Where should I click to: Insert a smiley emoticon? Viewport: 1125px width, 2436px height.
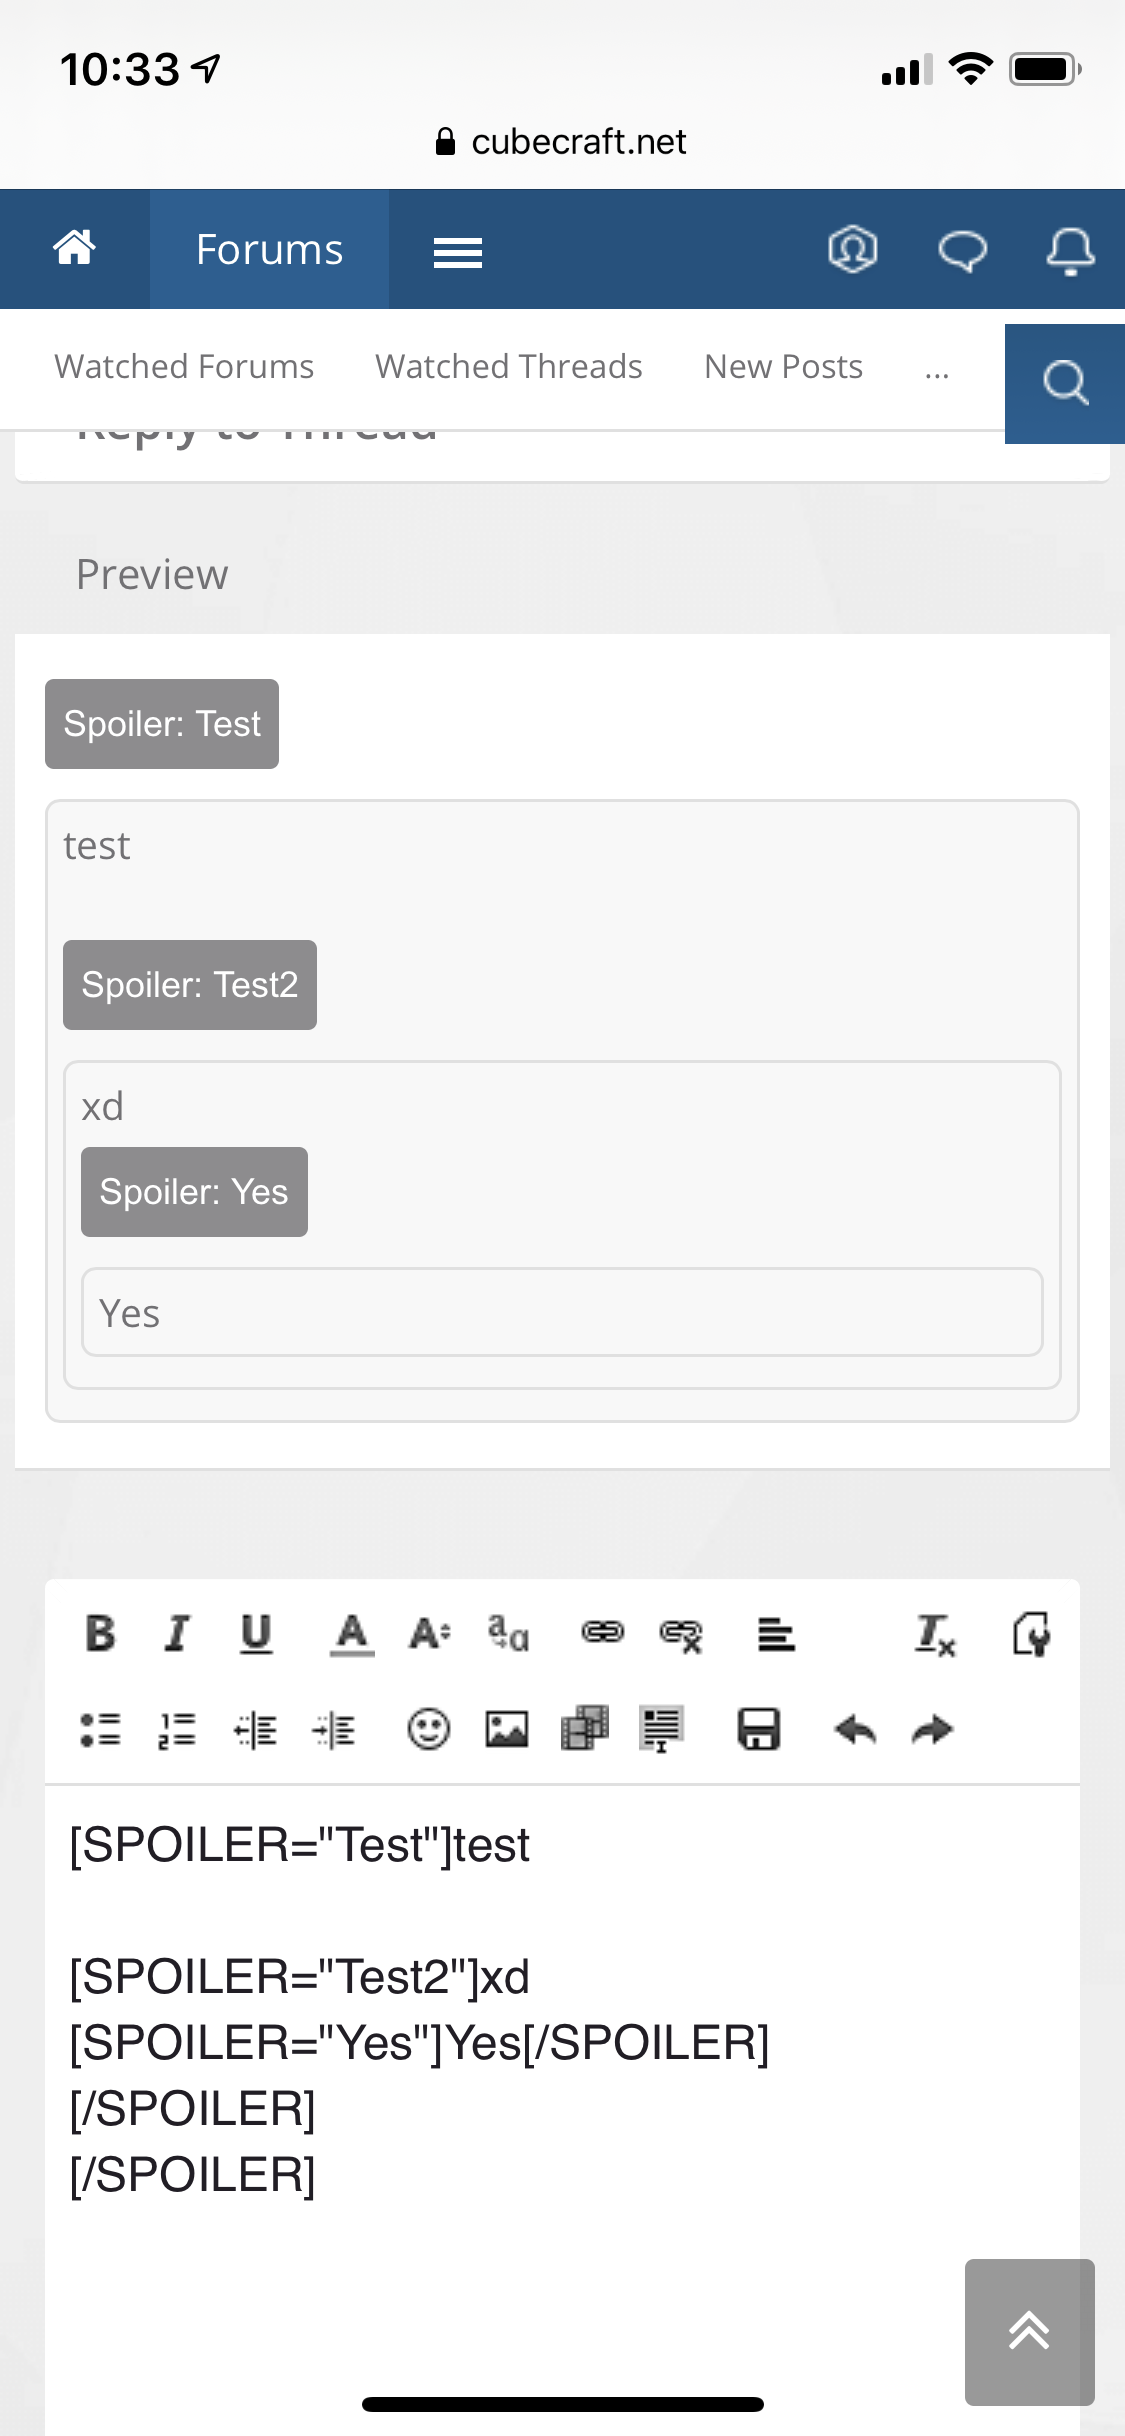[428, 1729]
